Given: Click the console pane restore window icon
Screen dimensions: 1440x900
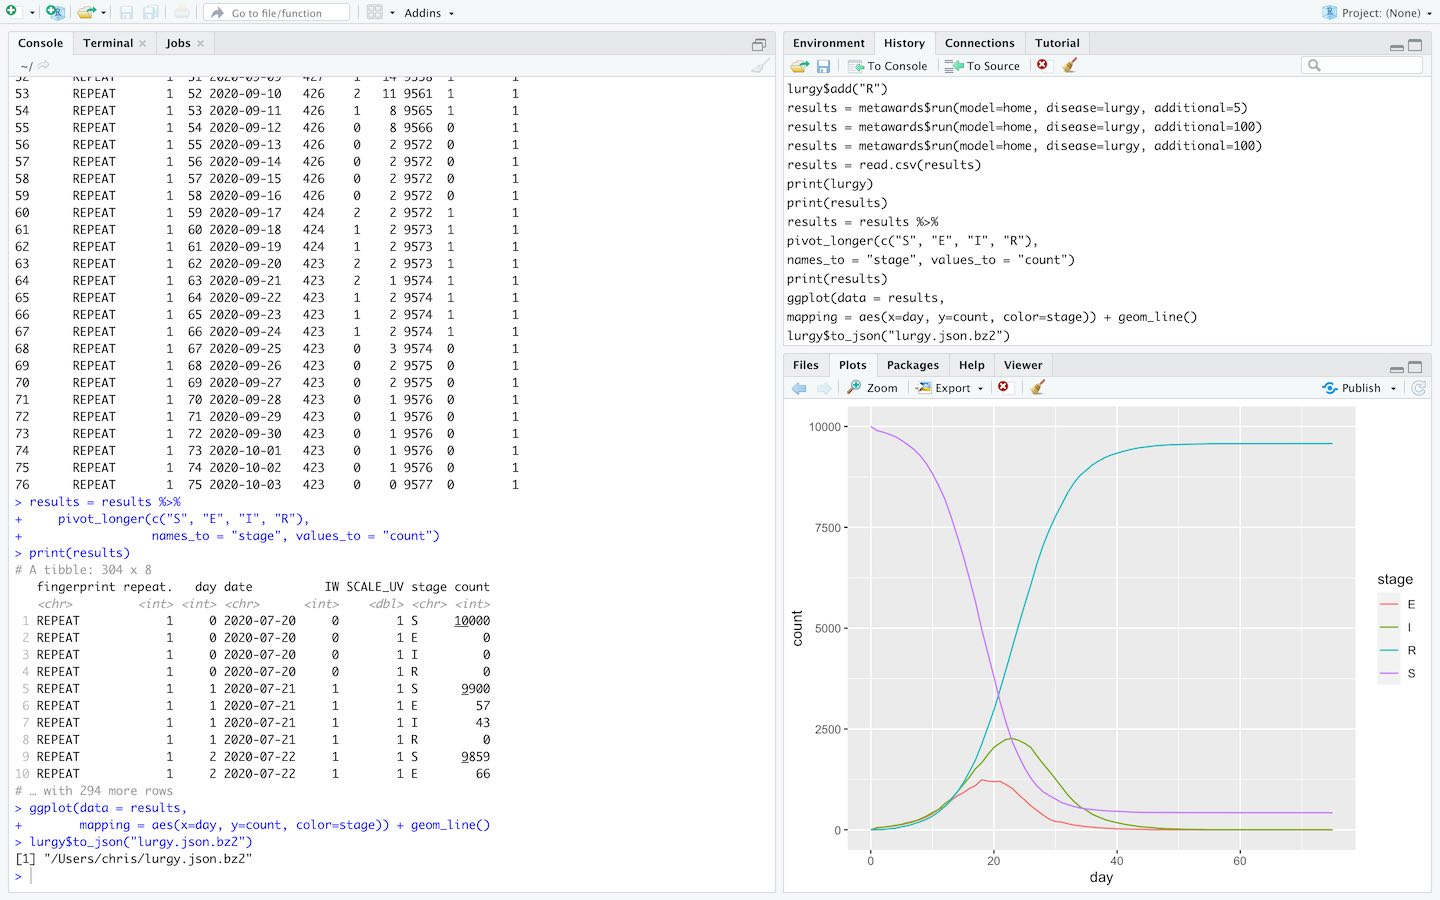Looking at the screenshot, I should pos(759,44).
